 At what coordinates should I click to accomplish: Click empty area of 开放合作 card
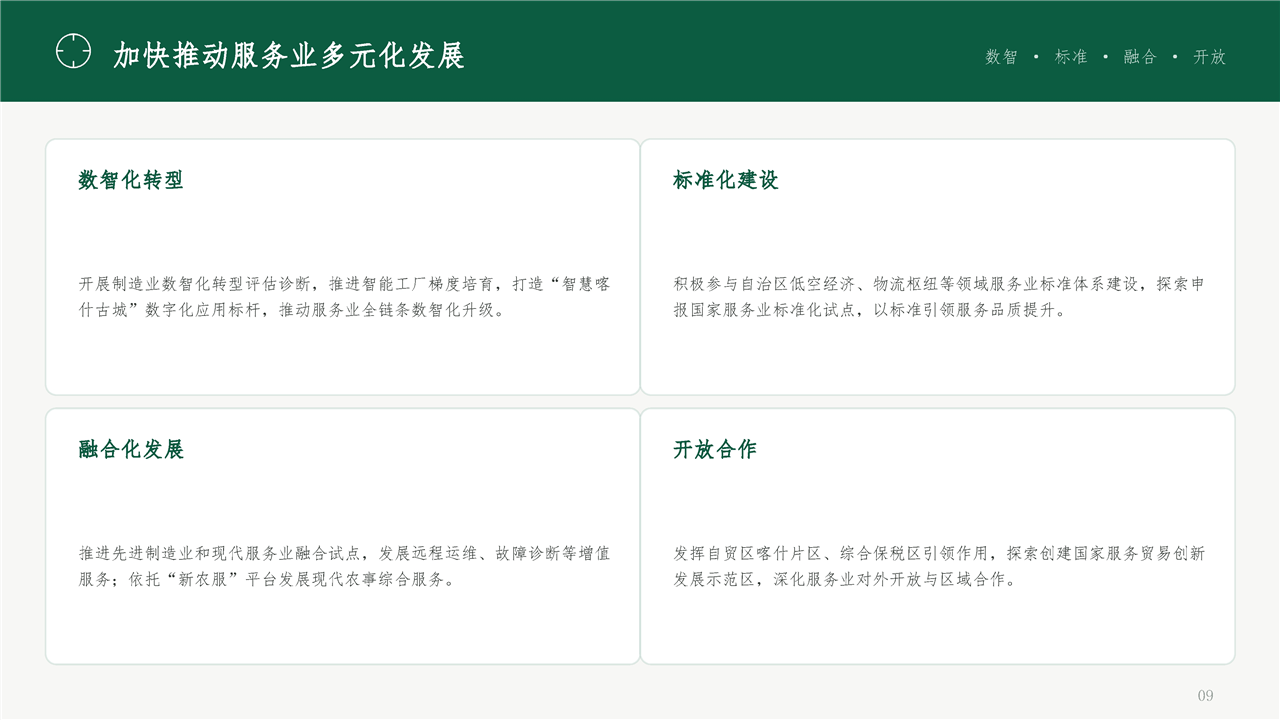coord(937,625)
